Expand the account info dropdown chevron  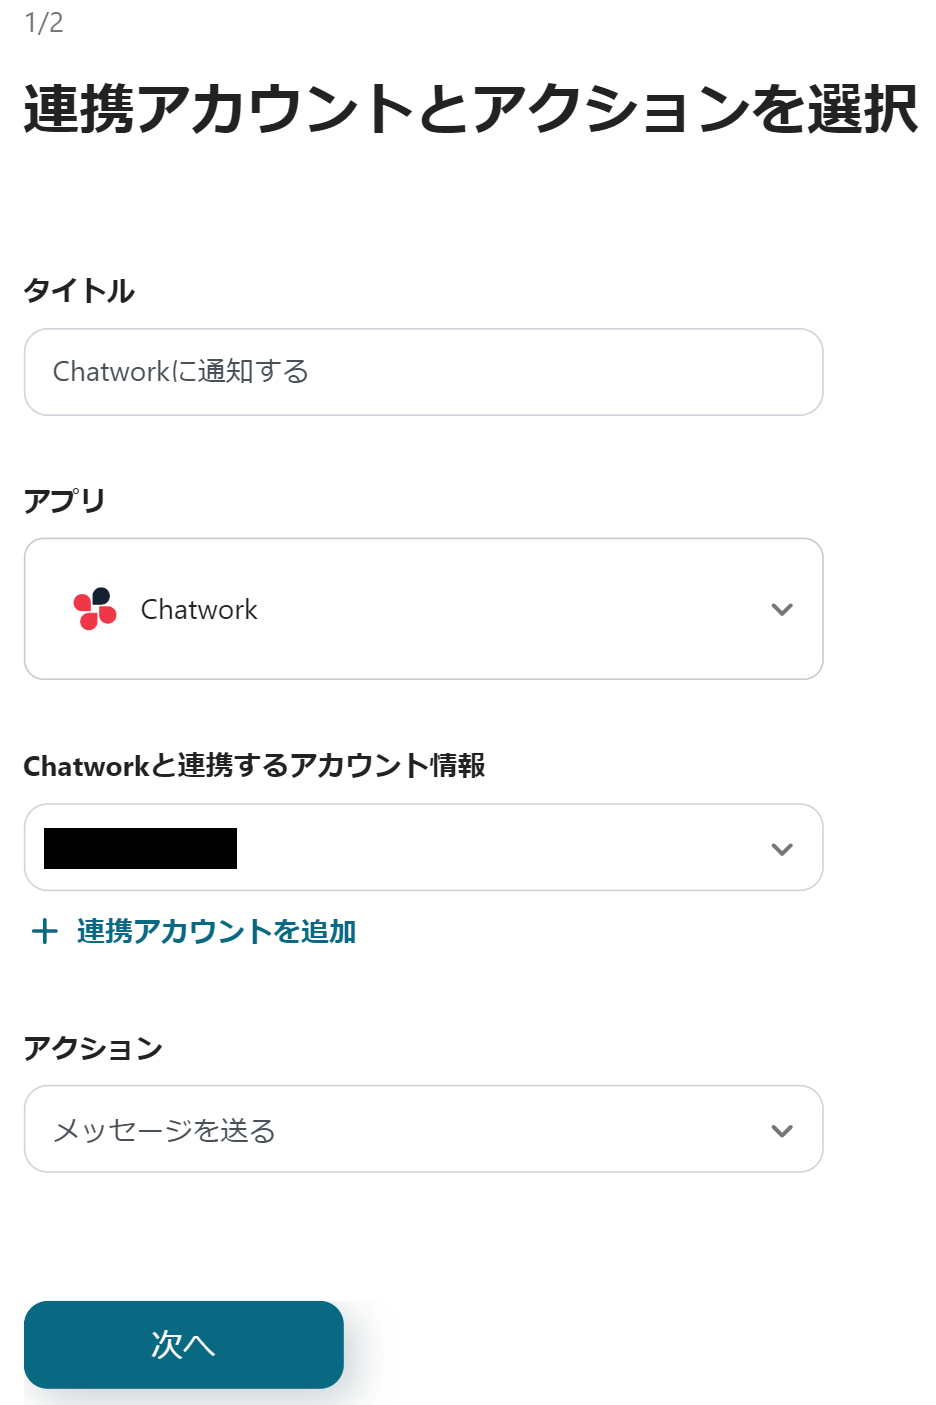(x=782, y=849)
